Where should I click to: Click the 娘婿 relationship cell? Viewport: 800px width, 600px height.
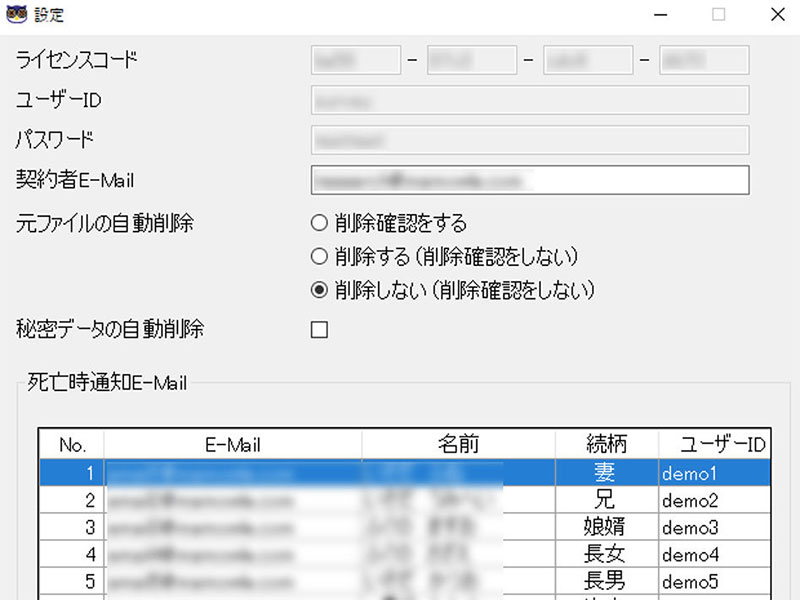coord(607,527)
